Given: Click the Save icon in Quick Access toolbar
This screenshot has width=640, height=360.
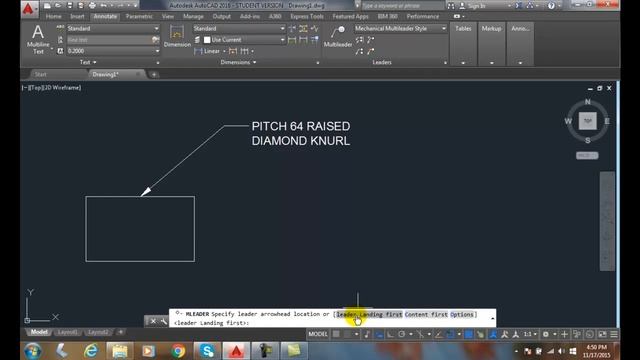Looking at the screenshot, I should tap(69, 5).
